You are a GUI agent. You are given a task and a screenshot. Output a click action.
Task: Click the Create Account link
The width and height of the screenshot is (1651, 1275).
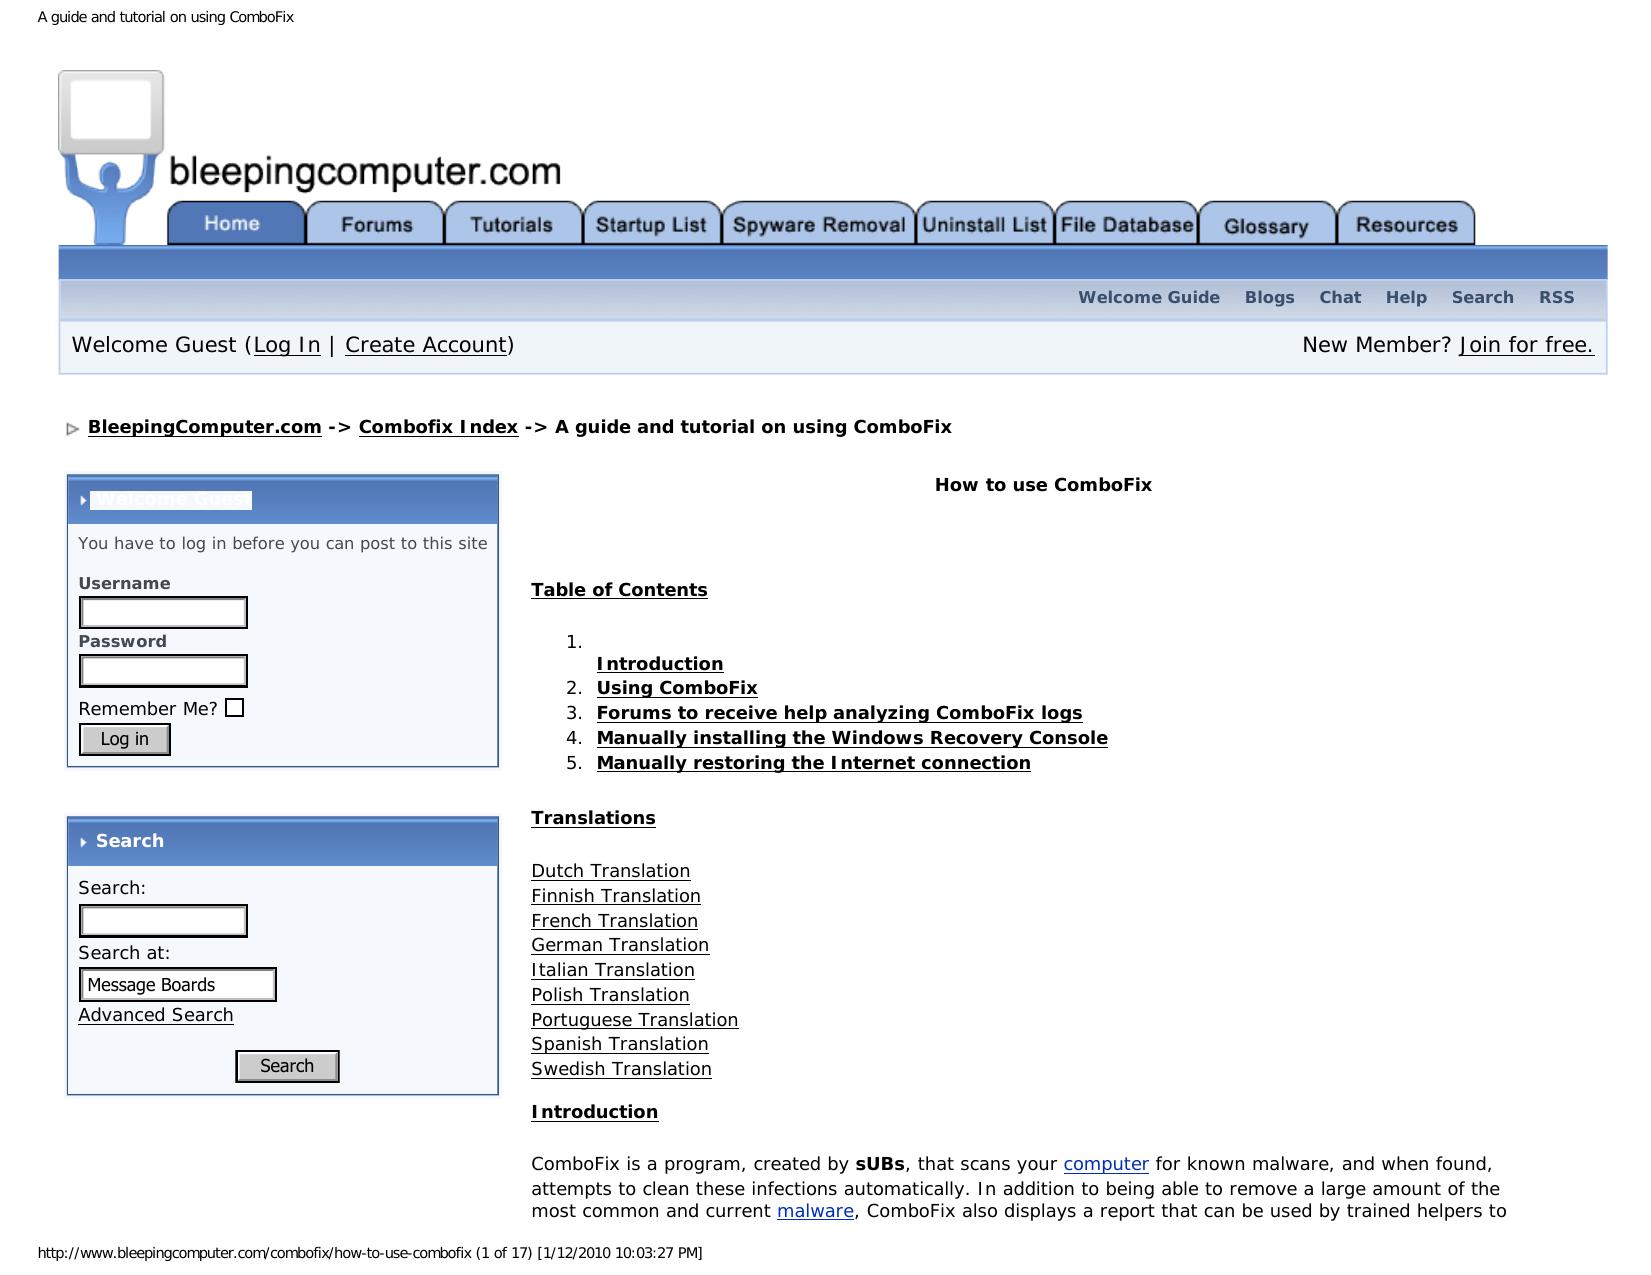[x=426, y=345]
